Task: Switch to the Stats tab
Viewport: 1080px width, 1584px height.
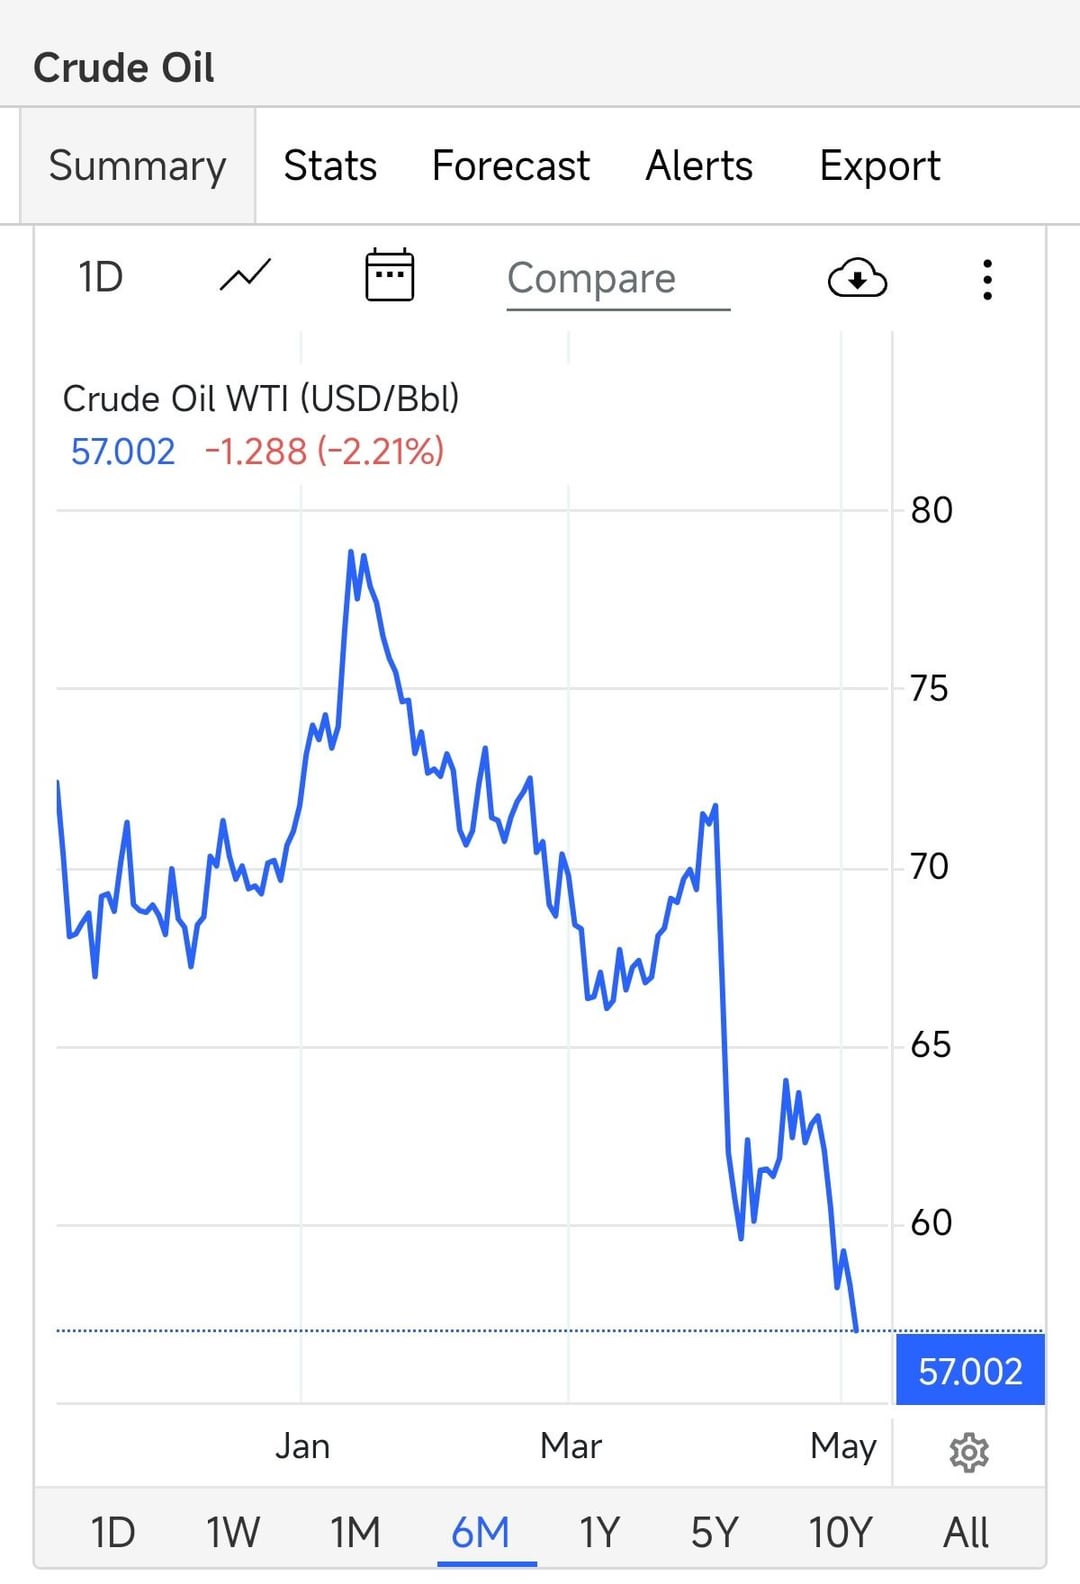Action: (330, 166)
